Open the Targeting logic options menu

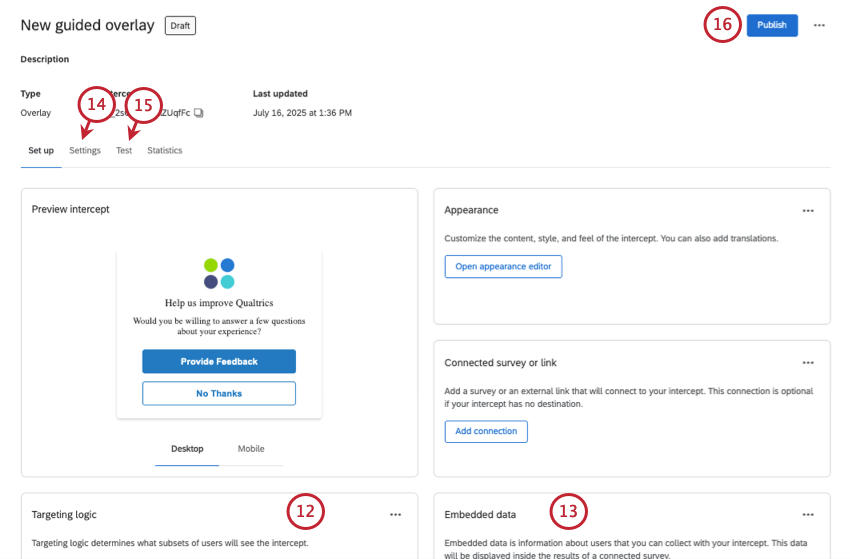coord(395,515)
